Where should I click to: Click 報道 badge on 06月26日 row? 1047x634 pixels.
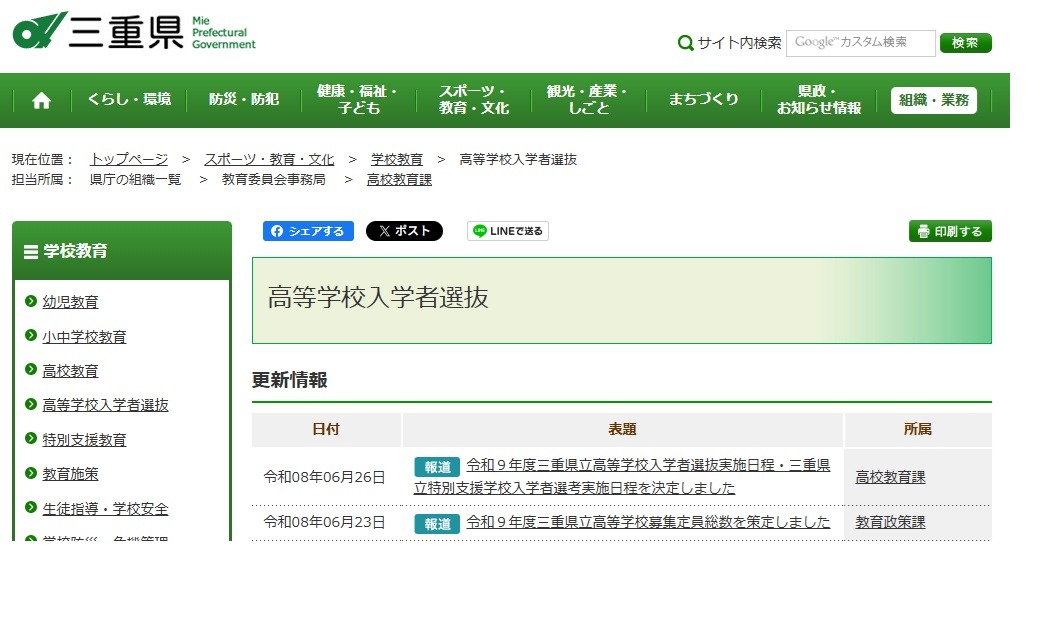(437, 467)
